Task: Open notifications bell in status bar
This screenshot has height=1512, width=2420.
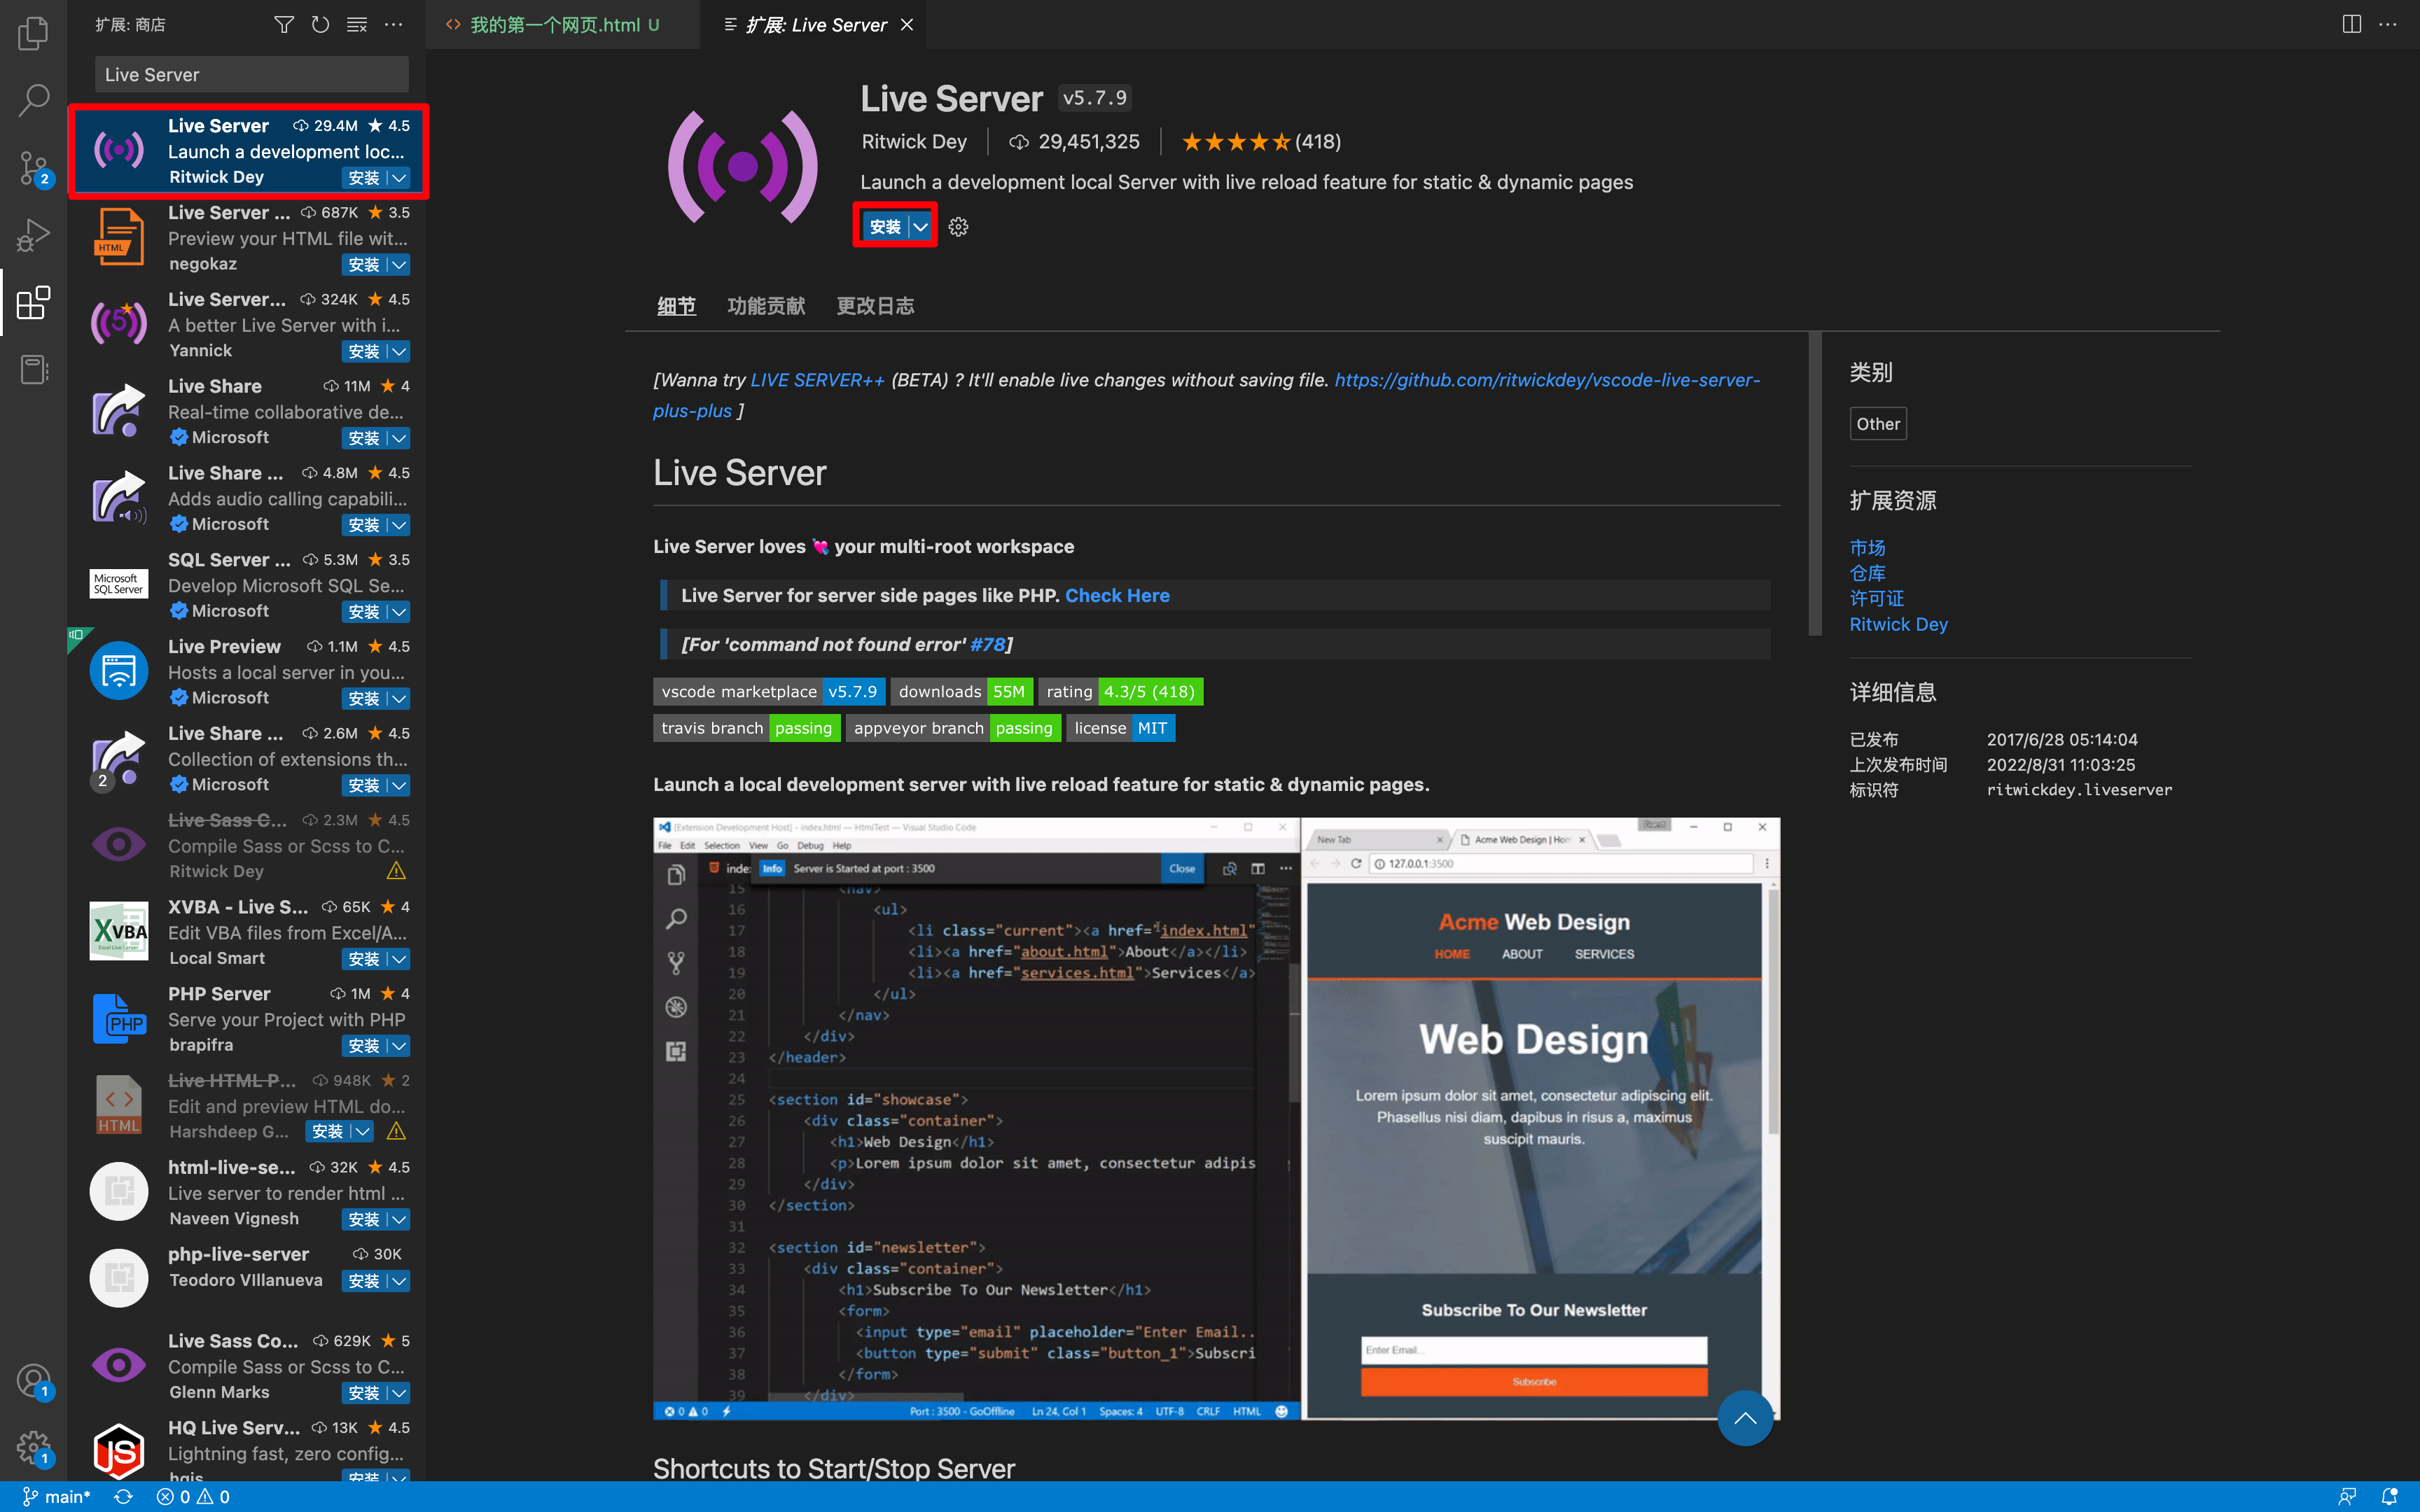Action: tap(2390, 1497)
